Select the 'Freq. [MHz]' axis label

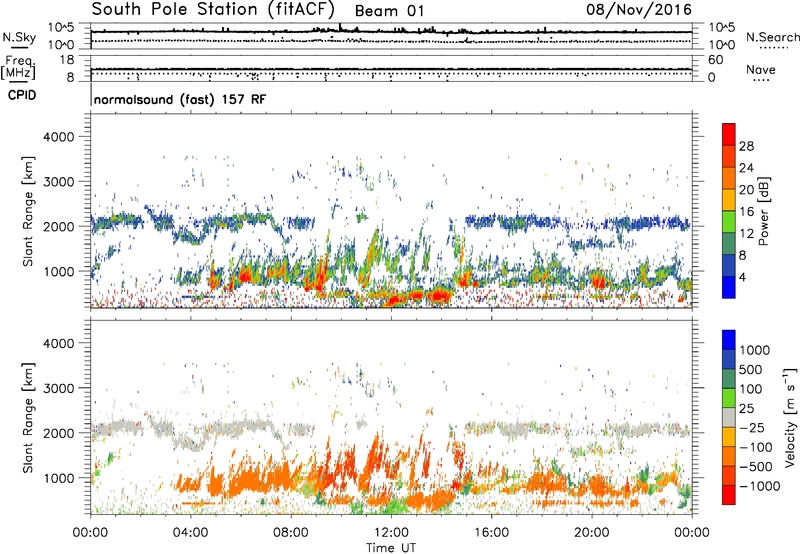[18, 67]
